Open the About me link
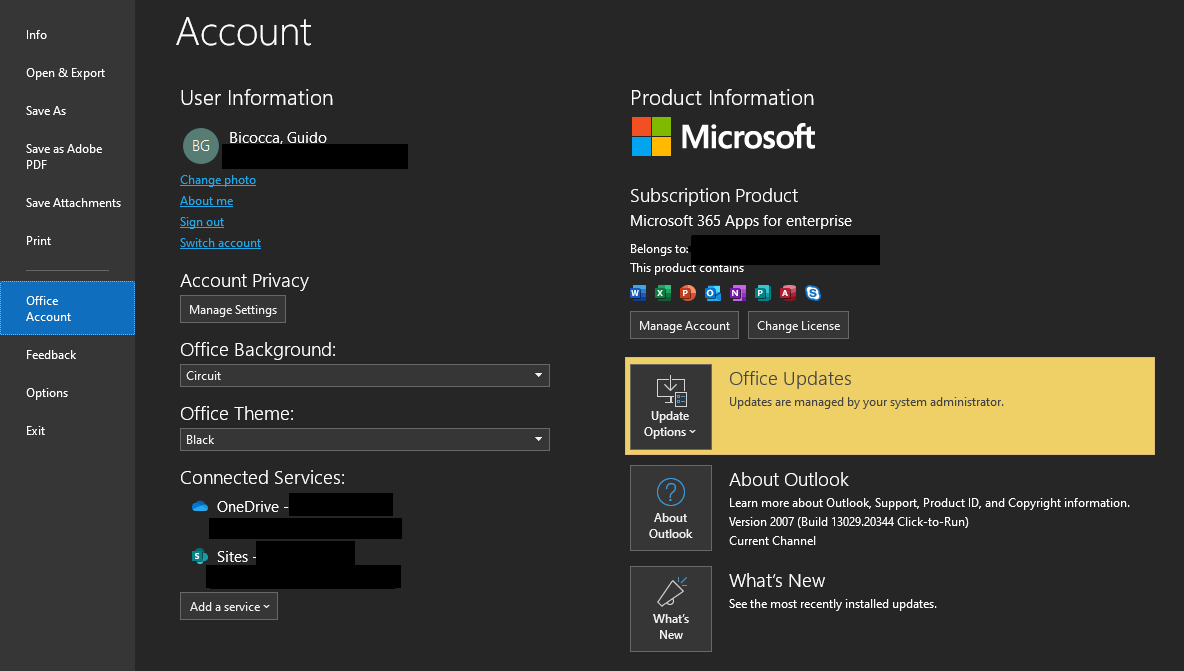The image size is (1184, 671). [206, 201]
